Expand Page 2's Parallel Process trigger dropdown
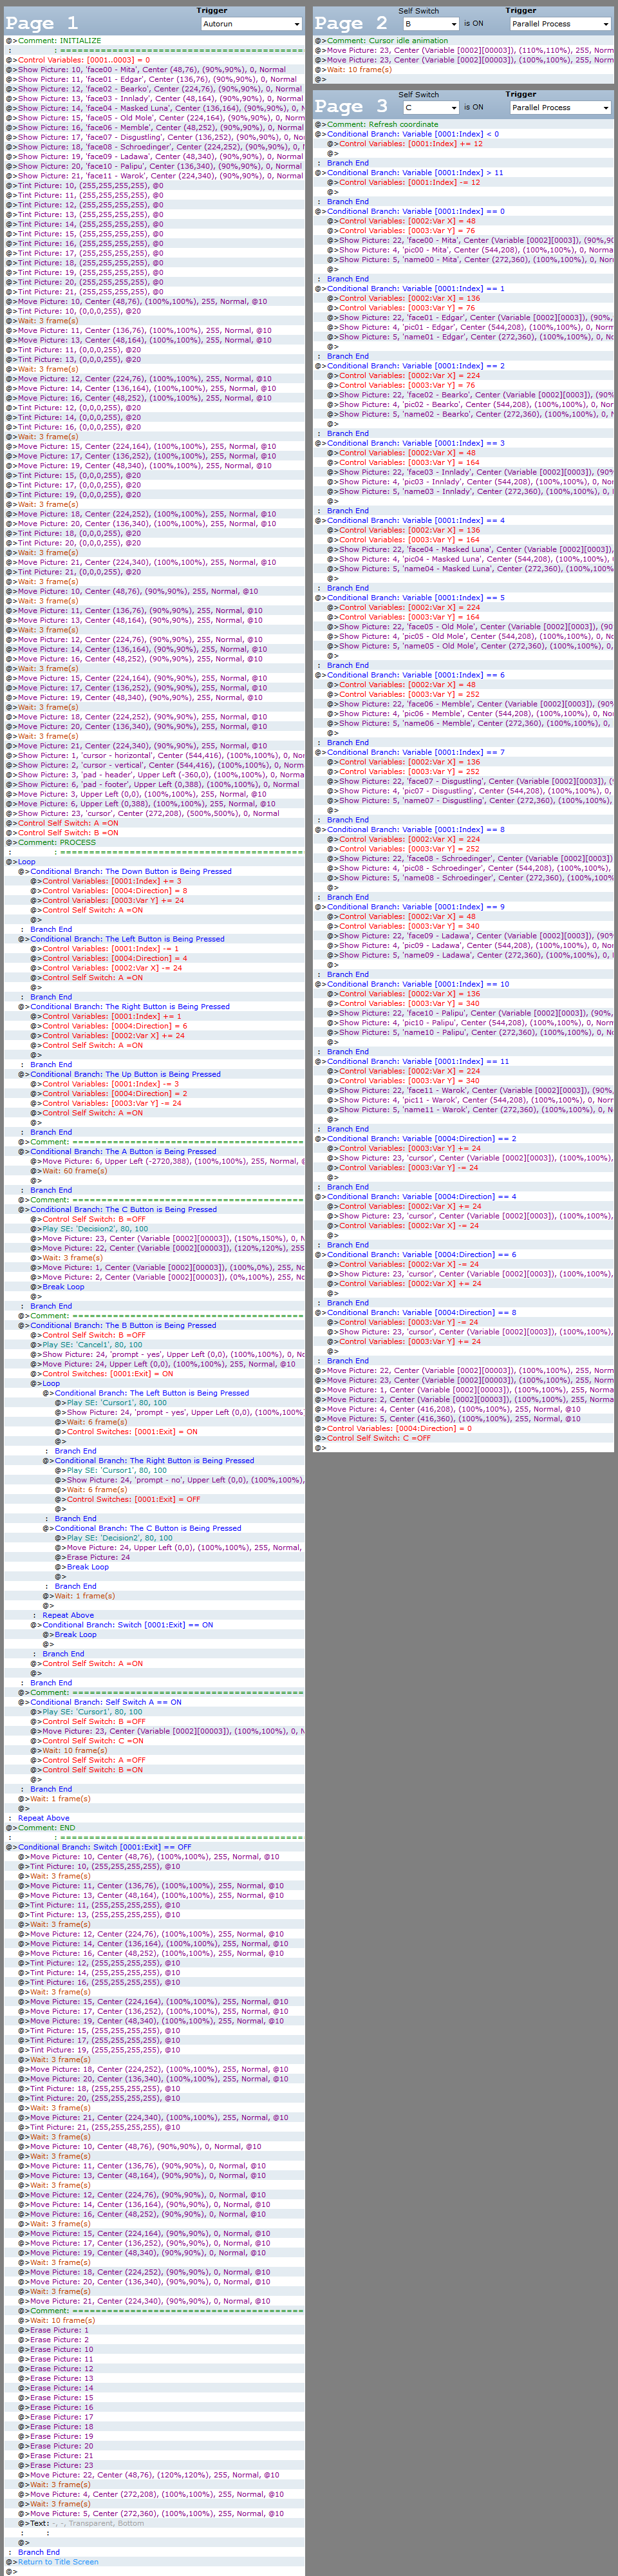The width and height of the screenshot is (618, 2576). [x=559, y=24]
